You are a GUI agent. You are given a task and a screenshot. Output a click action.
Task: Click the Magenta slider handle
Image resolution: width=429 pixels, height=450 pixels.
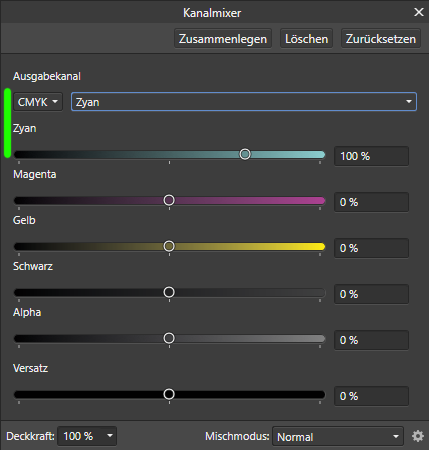(x=169, y=200)
